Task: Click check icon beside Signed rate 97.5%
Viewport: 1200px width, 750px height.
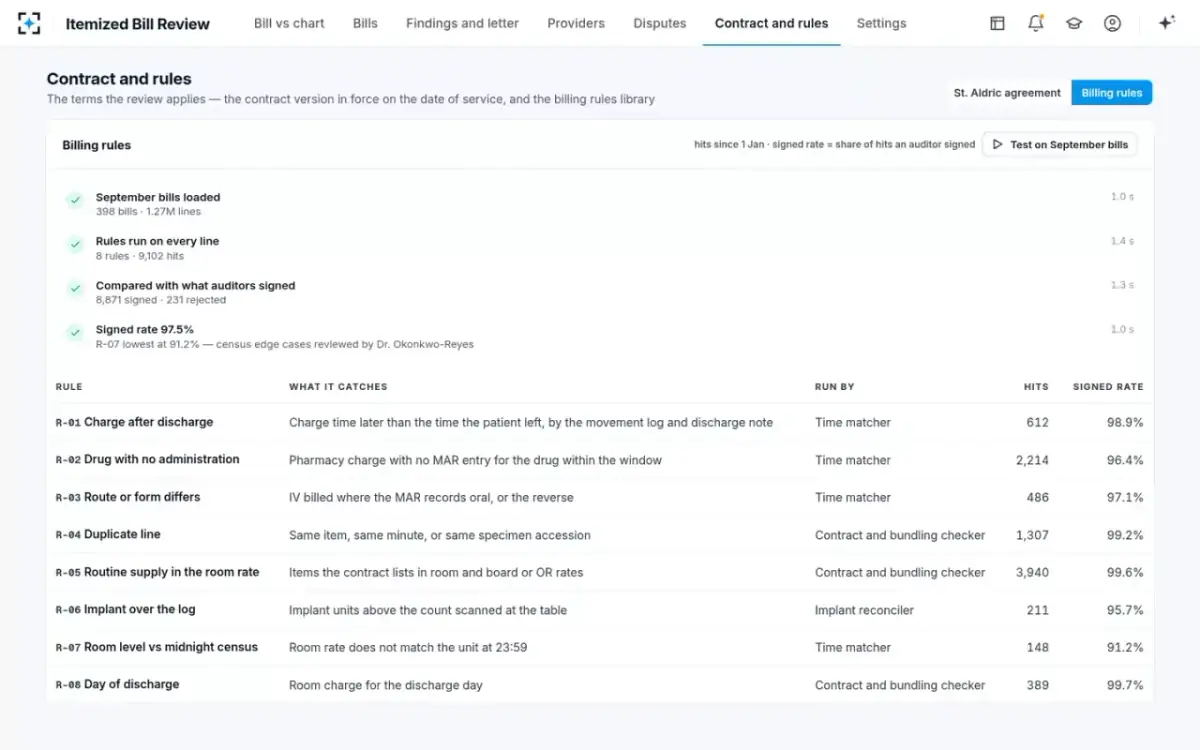Action: (75, 332)
